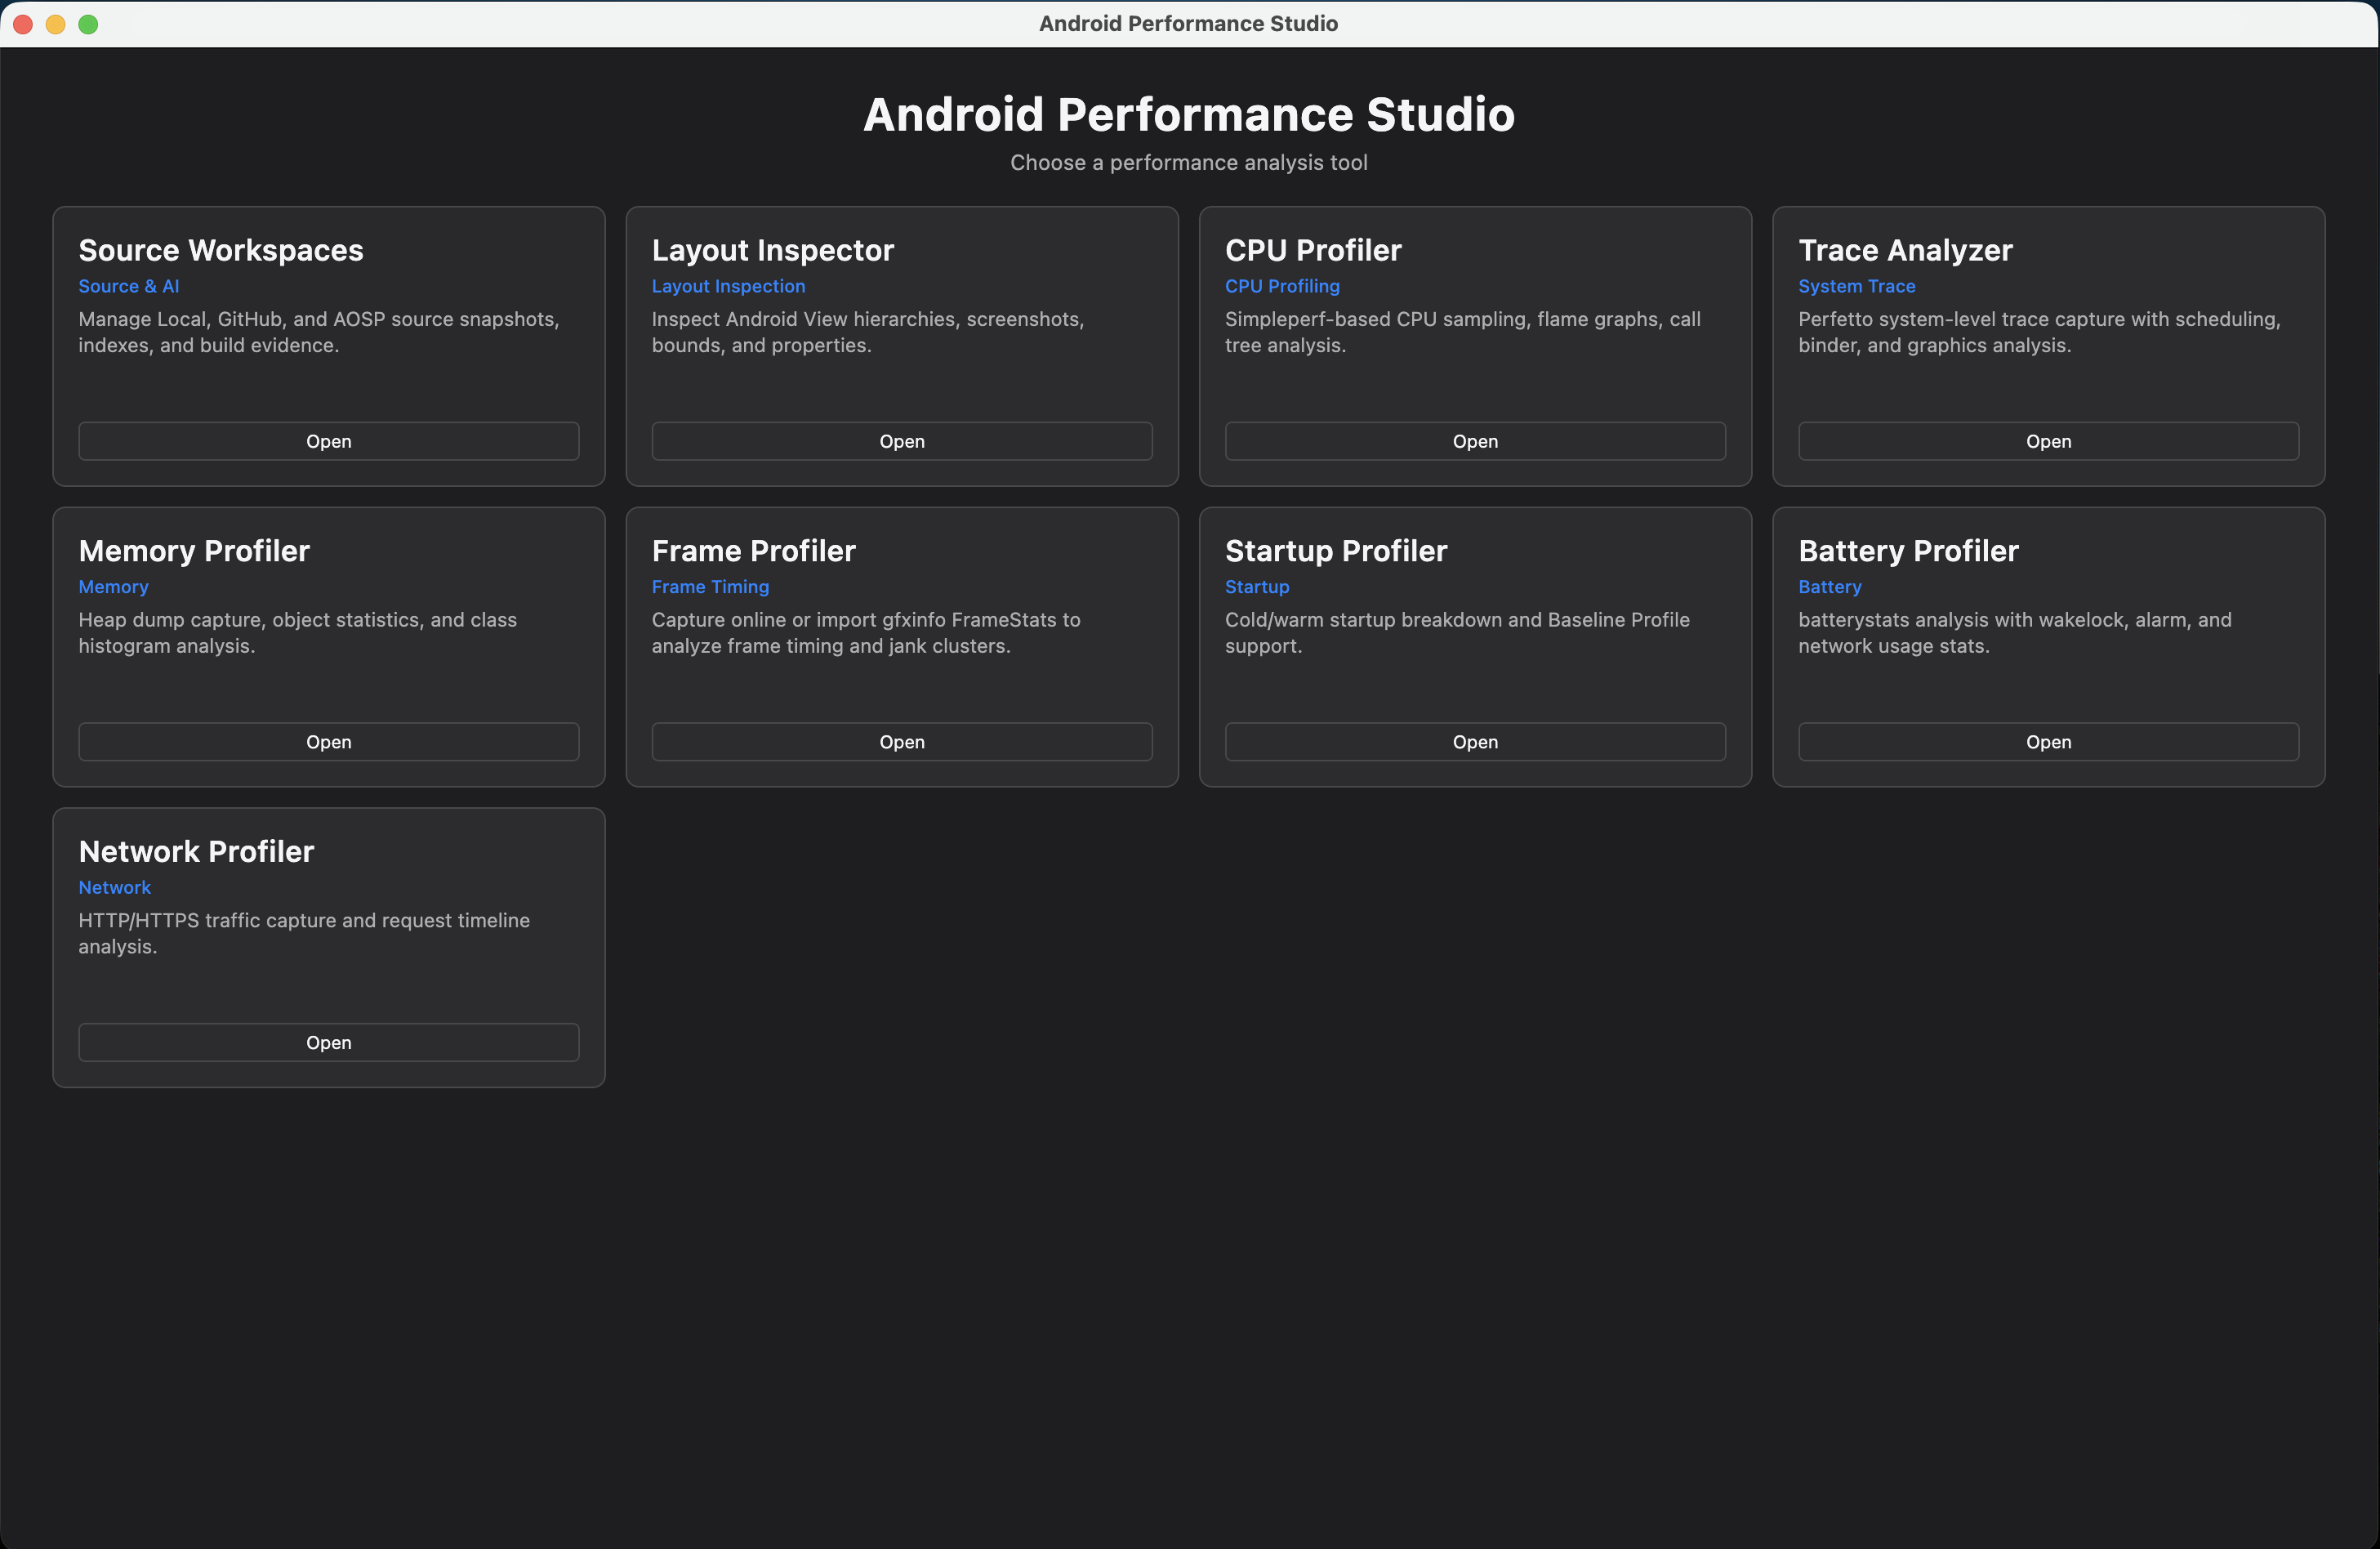Image resolution: width=2380 pixels, height=1549 pixels.
Task: Open the Network Profiler tool
Action: (328, 1042)
